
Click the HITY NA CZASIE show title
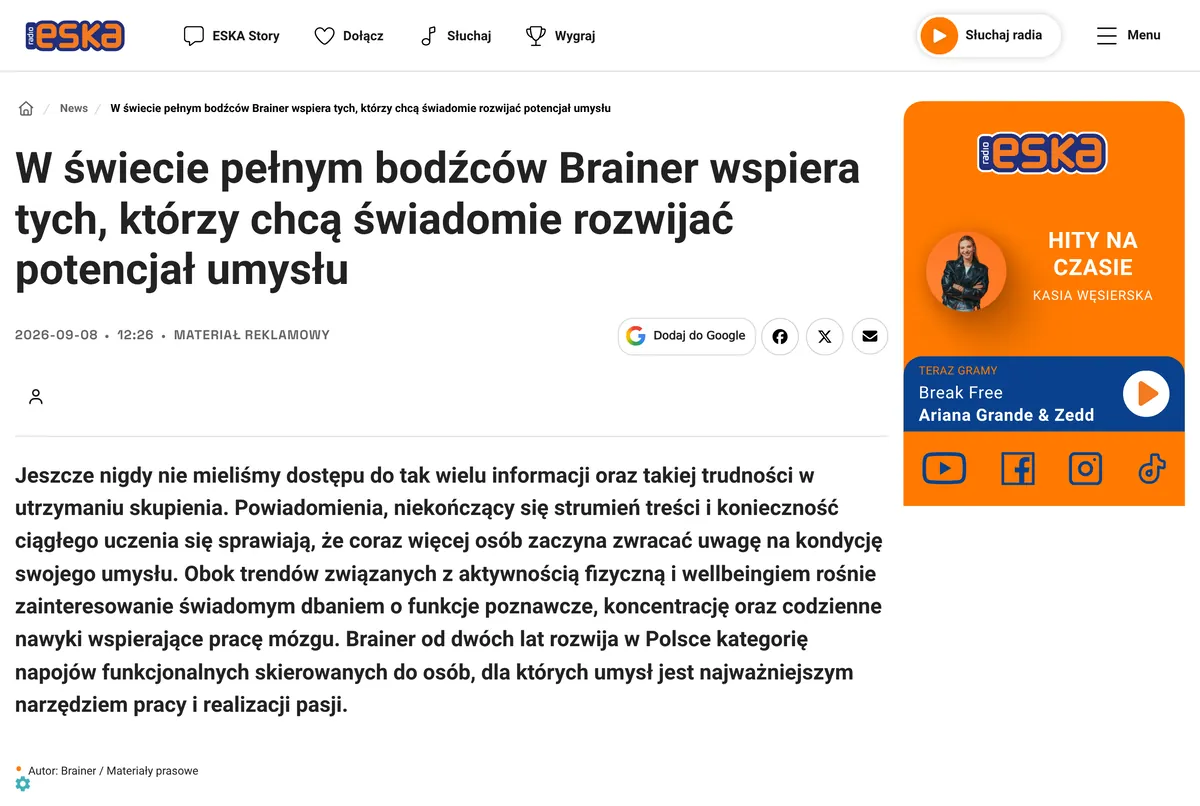click(1092, 254)
